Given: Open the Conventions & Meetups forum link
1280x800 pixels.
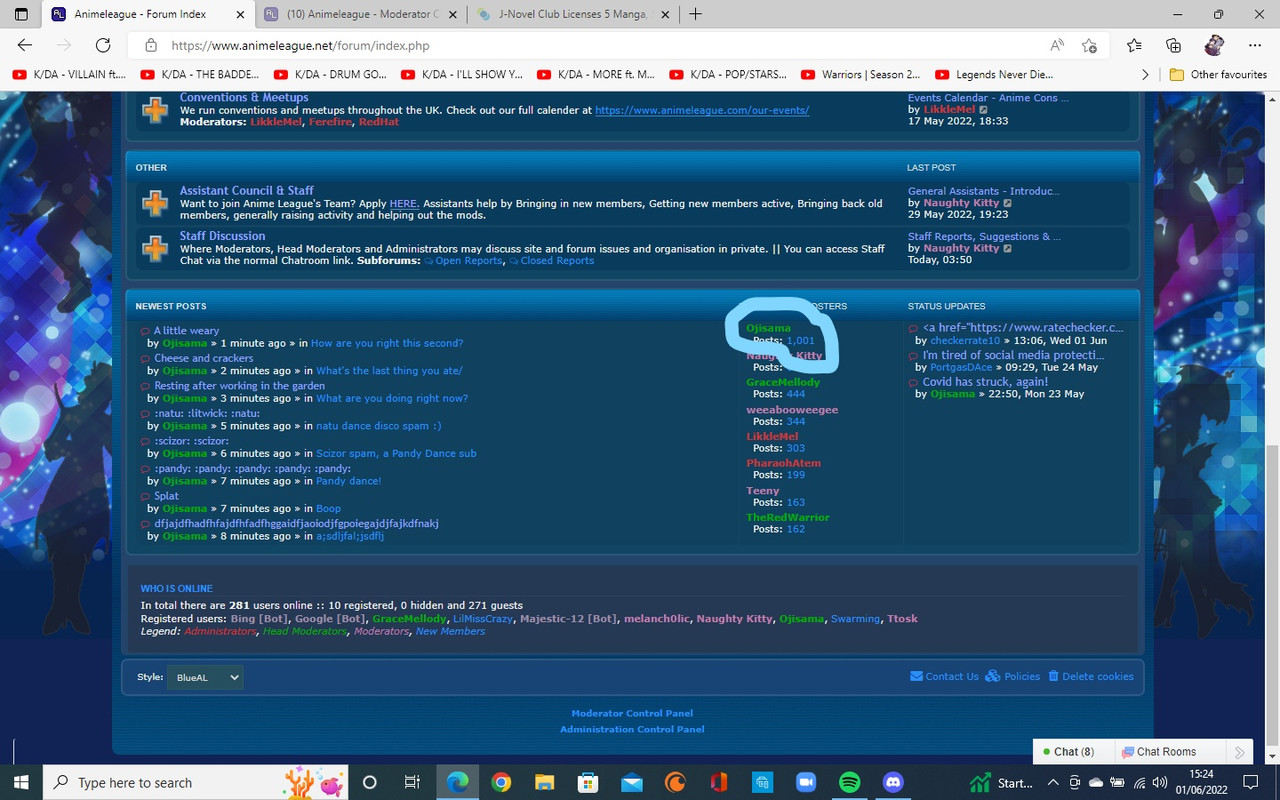Looking at the screenshot, I should click(244, 97).
